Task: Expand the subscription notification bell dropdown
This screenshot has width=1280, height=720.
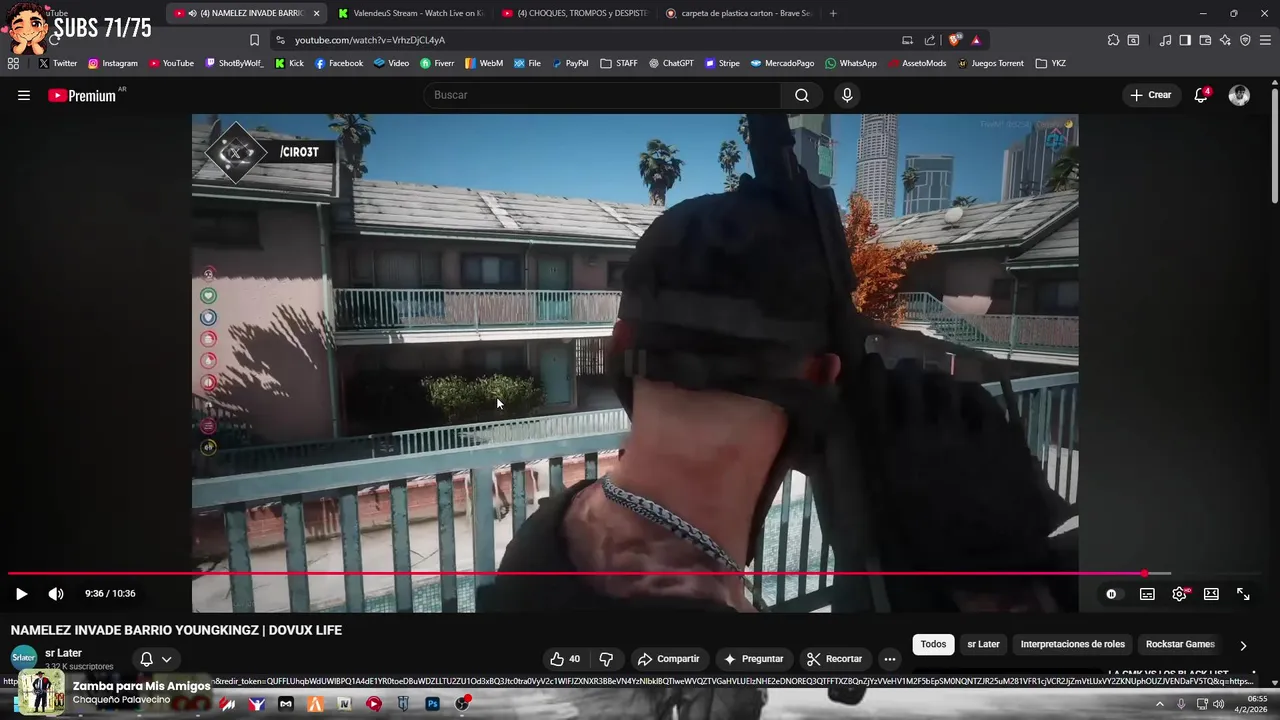Action: click(x=156, y=659)
